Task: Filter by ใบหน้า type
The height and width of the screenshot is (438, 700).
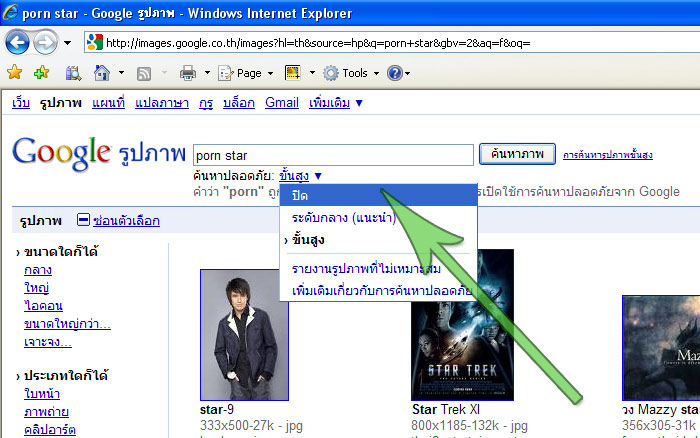Action: coord(42,394)
